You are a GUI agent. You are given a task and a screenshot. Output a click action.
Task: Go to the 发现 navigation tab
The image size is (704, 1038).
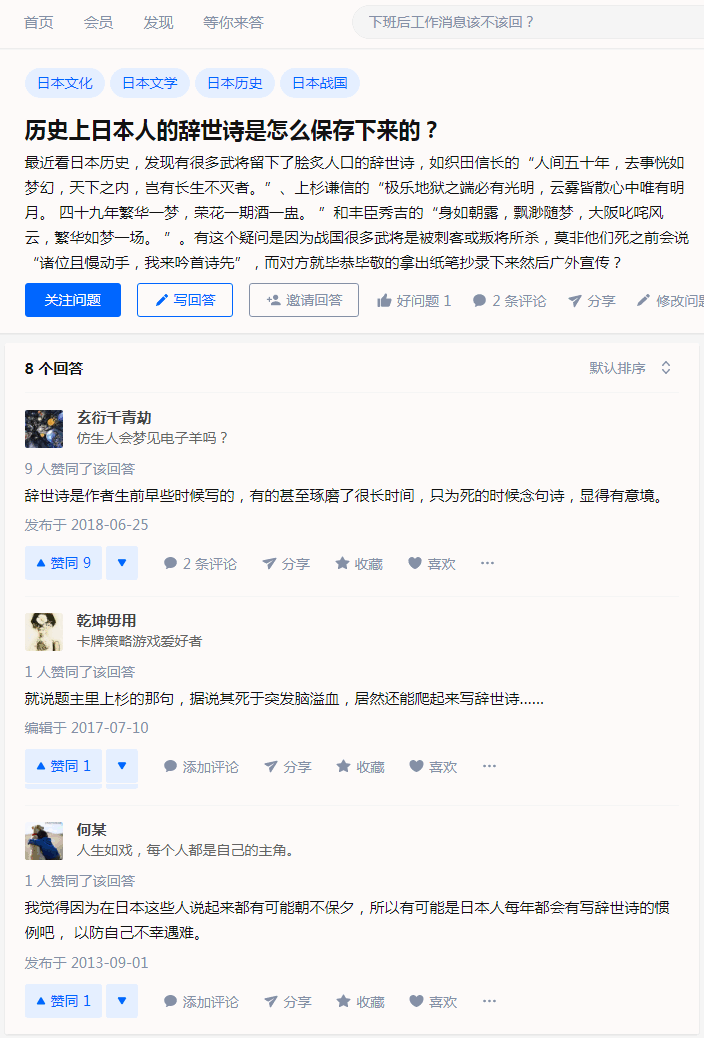(158, 23)
